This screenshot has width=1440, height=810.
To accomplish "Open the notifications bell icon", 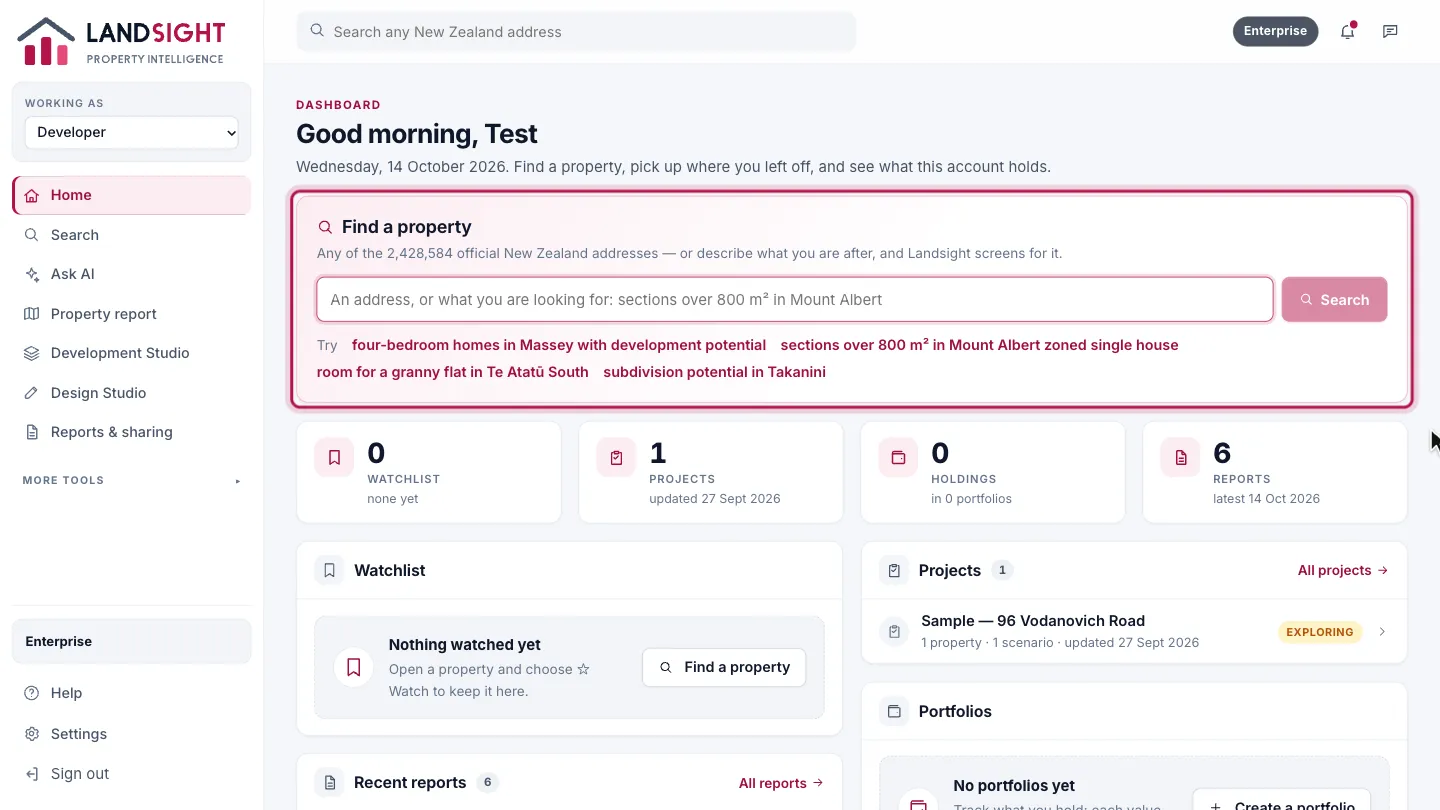I will (1347, 31).
